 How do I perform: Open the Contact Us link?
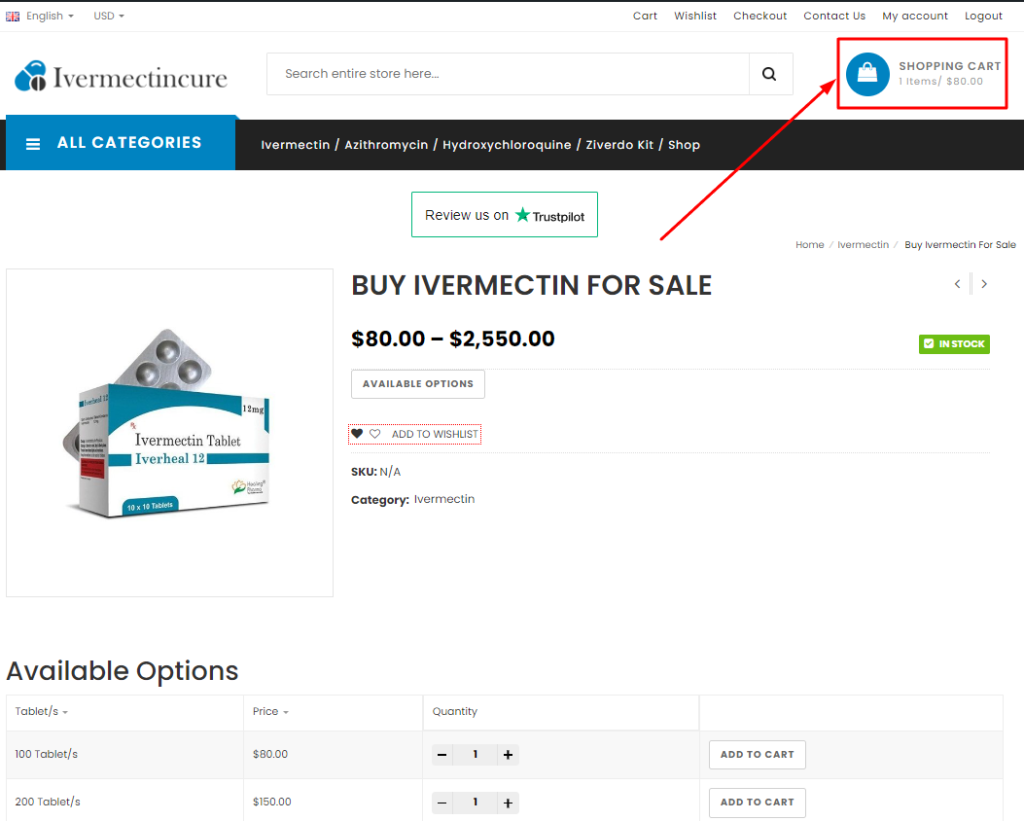(x=834, y=16)
